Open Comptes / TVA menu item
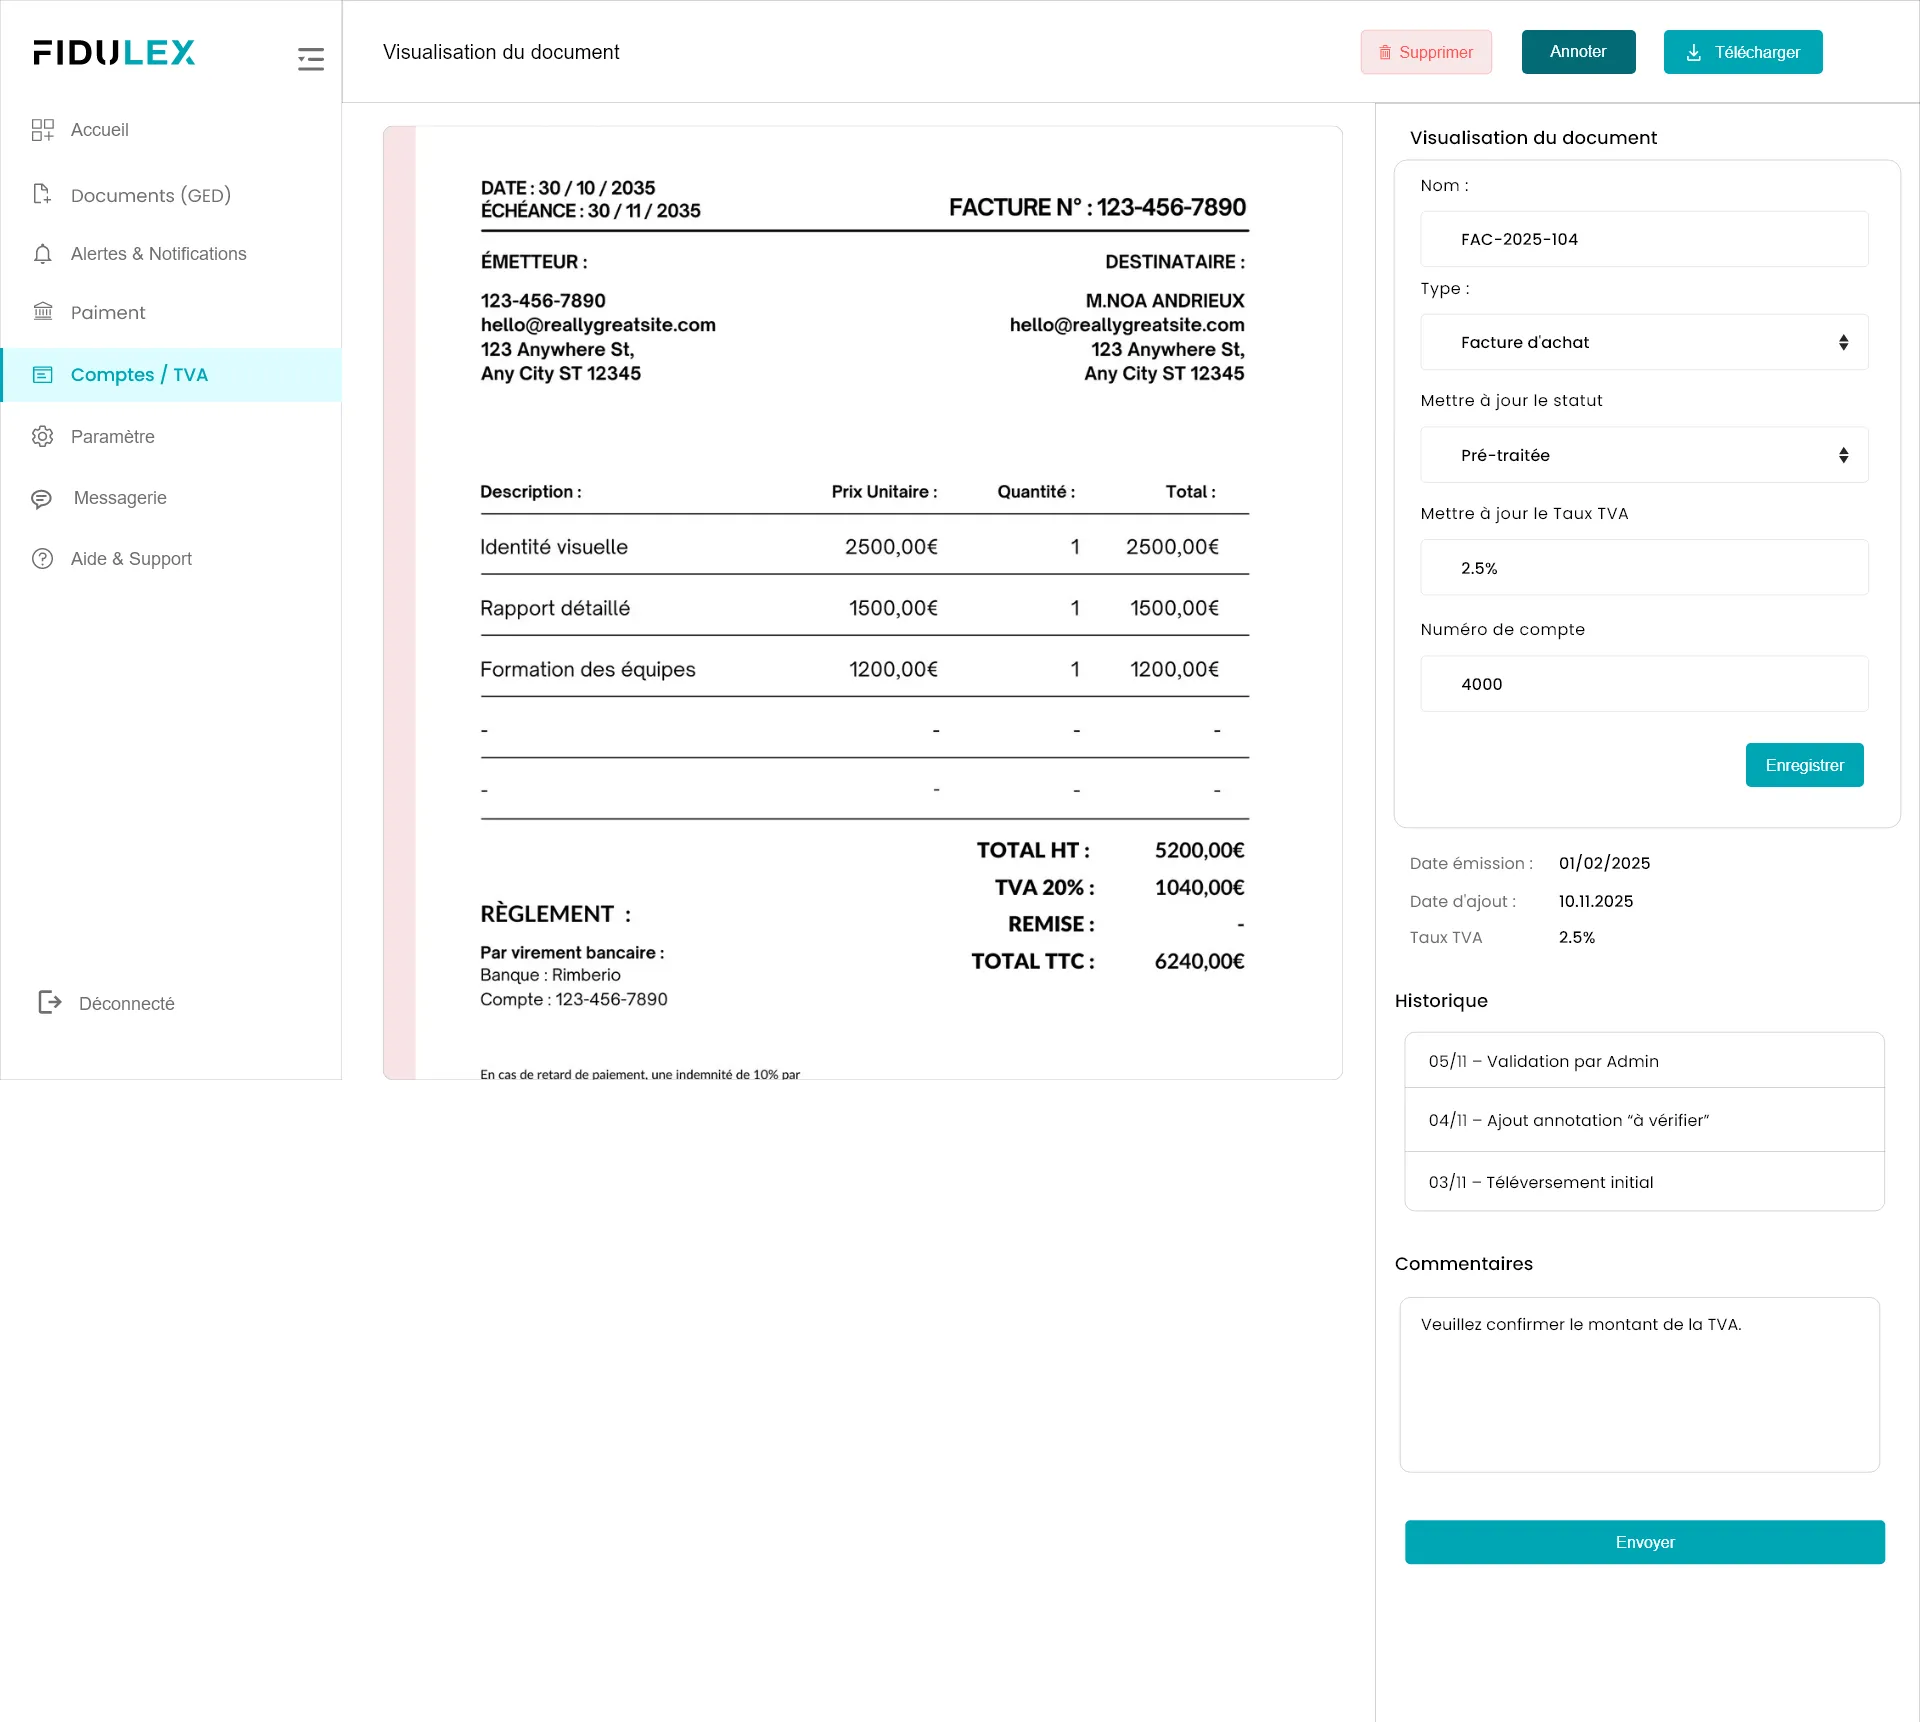Screen dimensions: 1920x1722 pyautogui.click(x=139, y=375)
